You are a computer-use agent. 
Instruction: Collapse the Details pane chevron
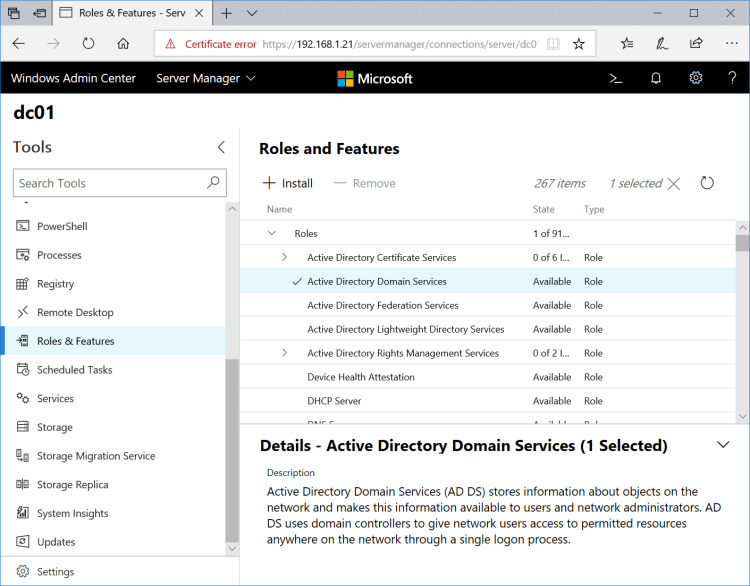[723, 445]
